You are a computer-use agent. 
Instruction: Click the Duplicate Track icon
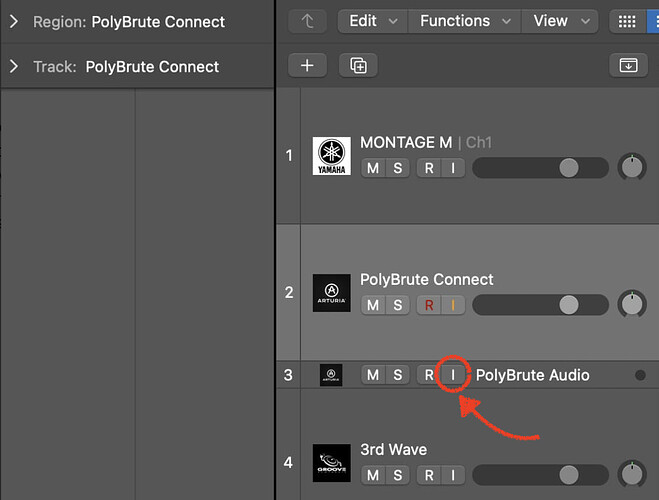[358, 66]
